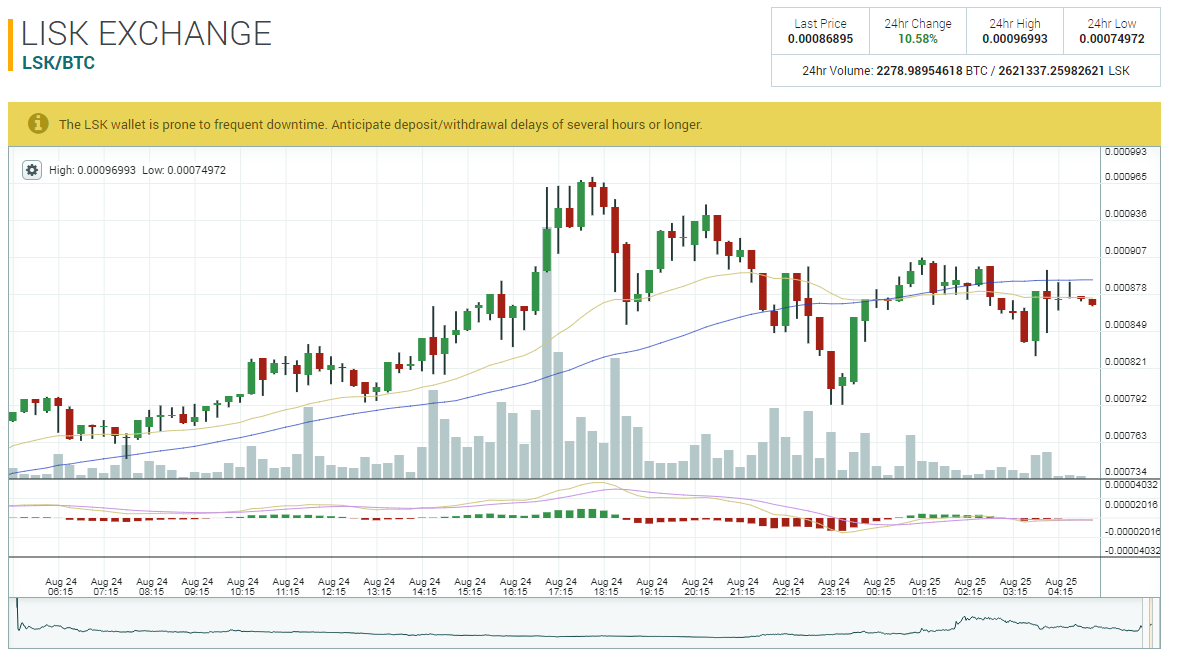Click the range selector handle on overview chart
The height and width of the screenshot is (660, 1179).
(x=1150, y=623)
